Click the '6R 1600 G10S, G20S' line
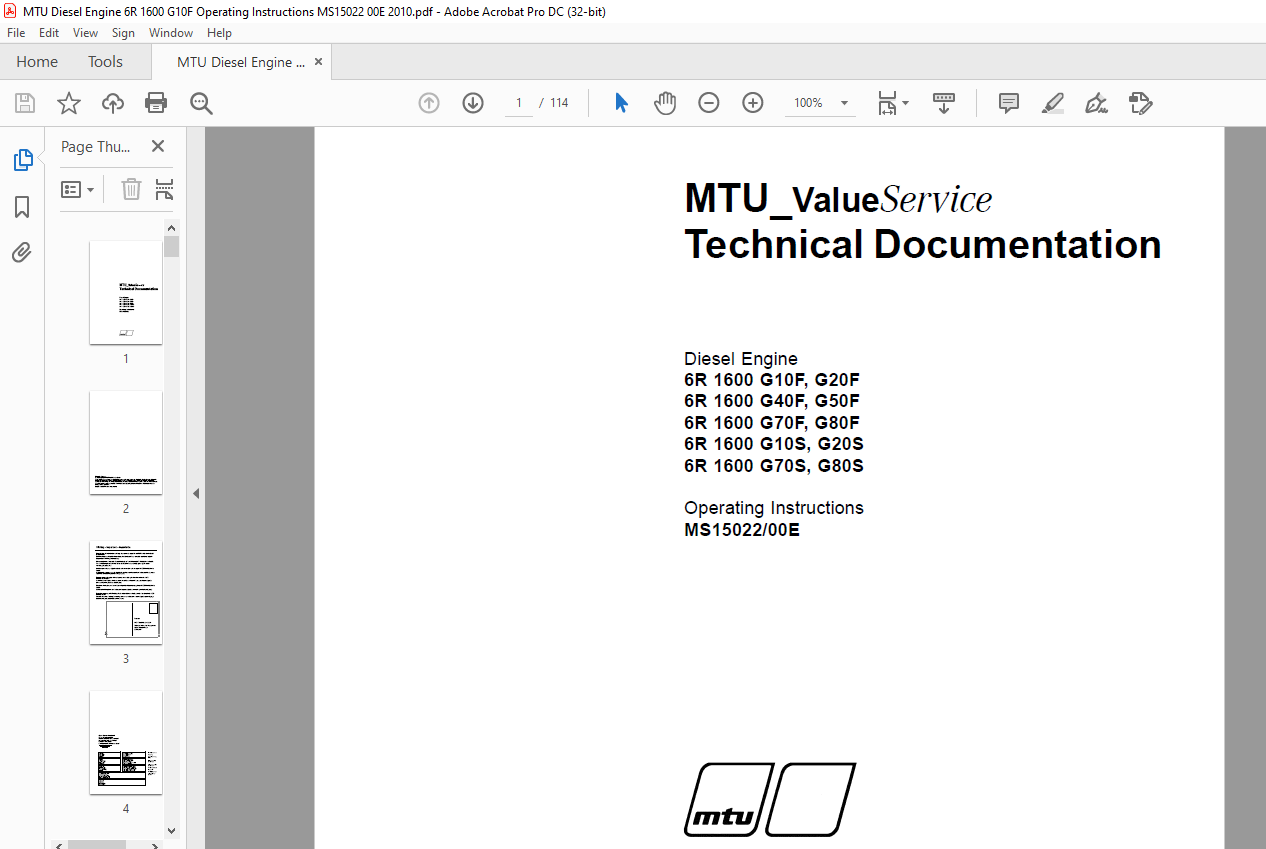The height and width of the screenshot is (849, 1266). [x=774, y=444]
